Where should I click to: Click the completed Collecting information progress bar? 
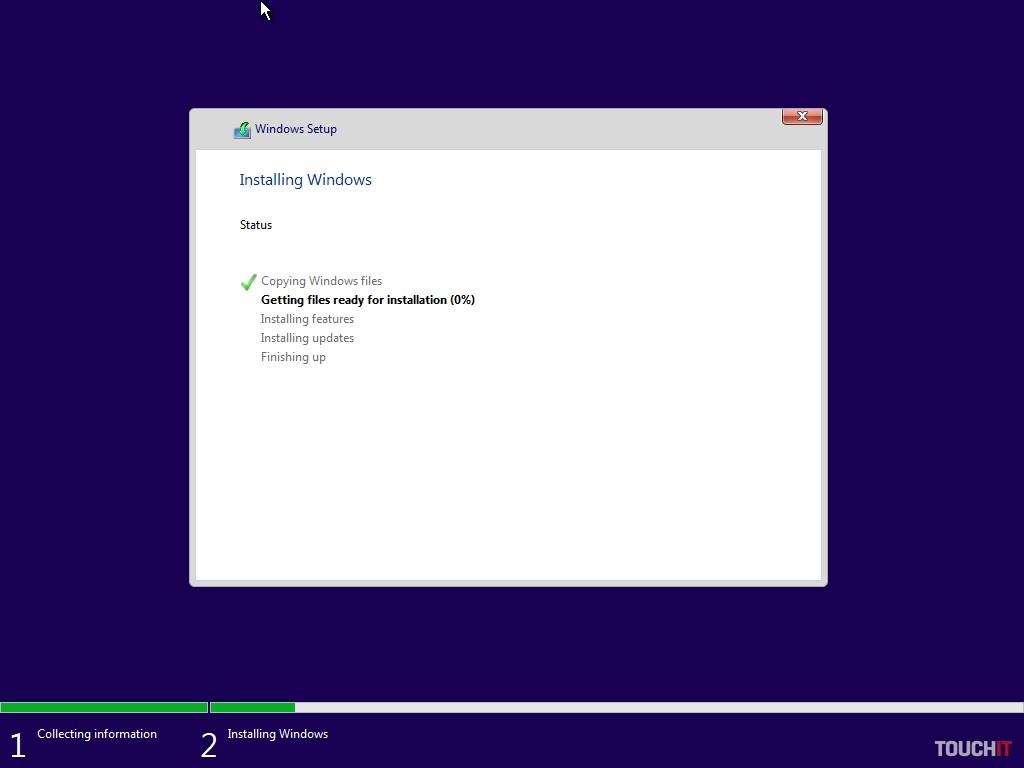click(104, 707)
